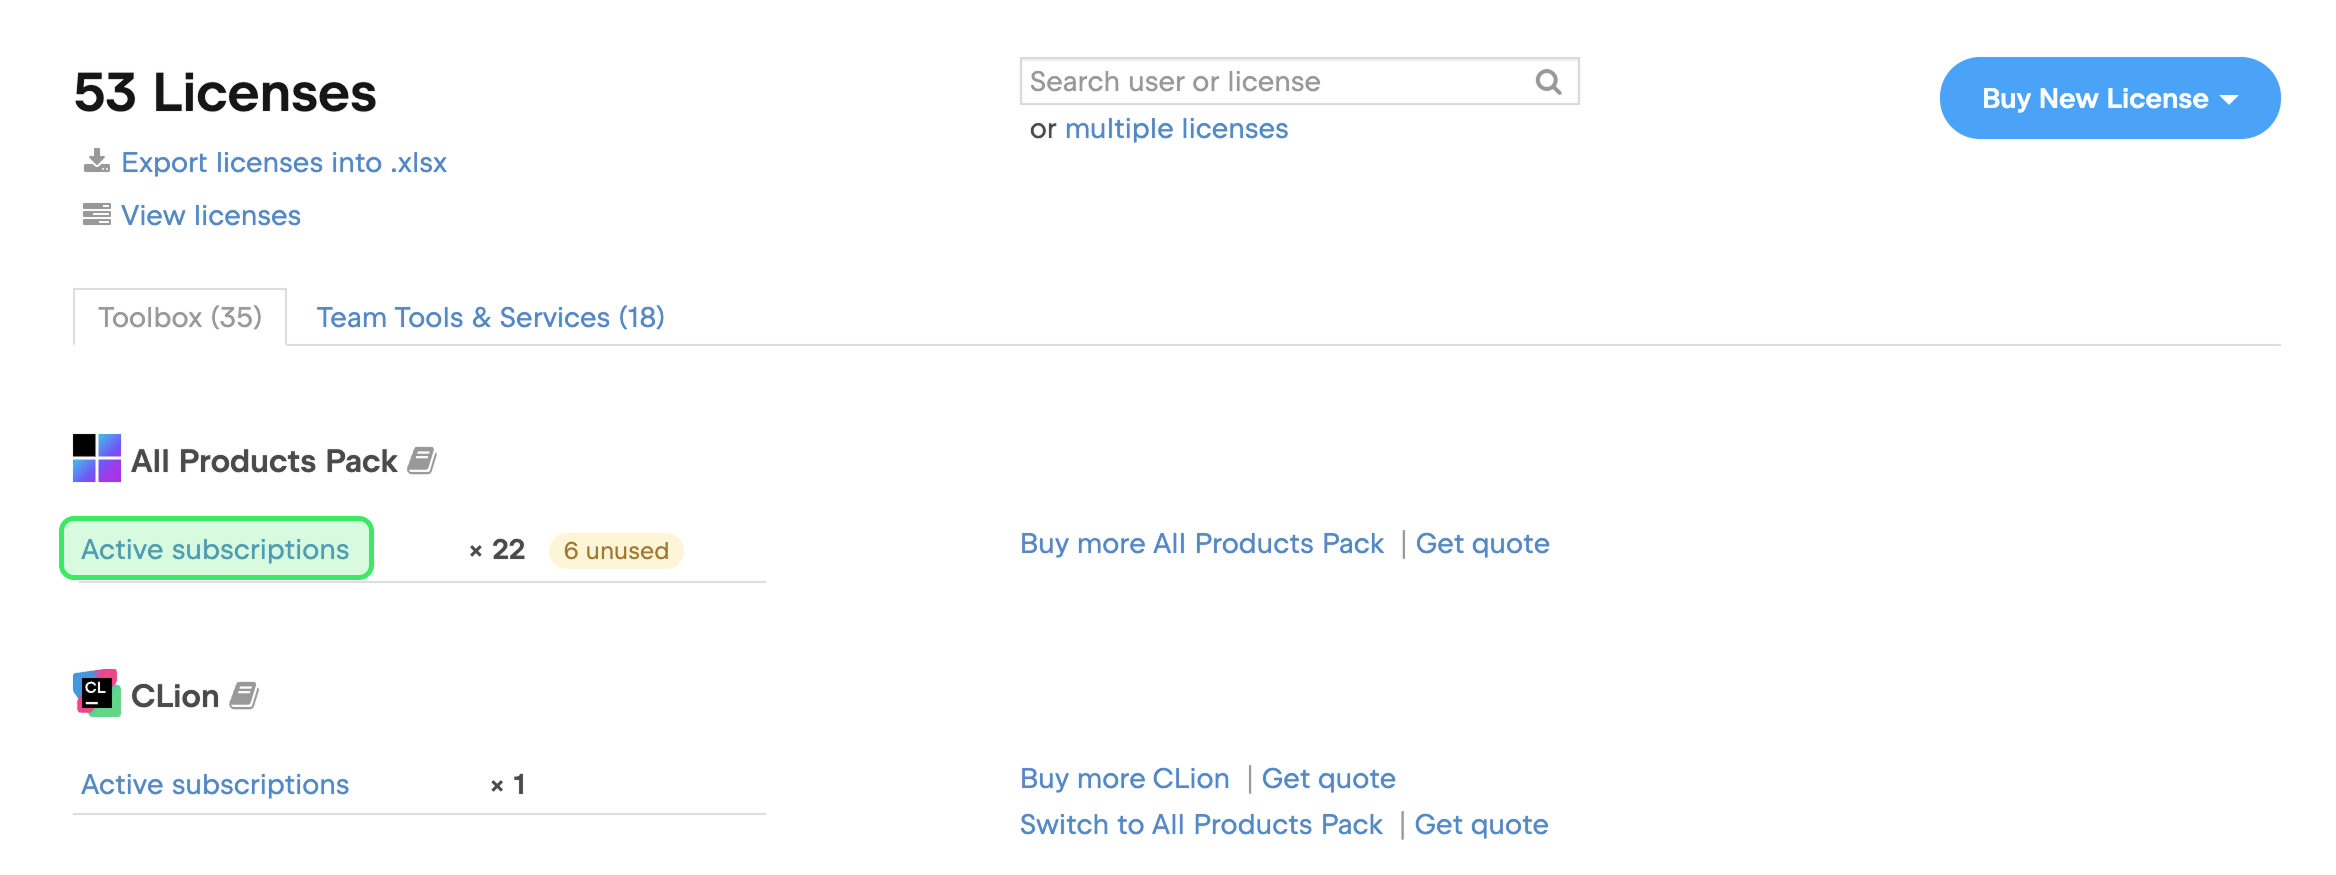
Task: Click the CLion product icon
Action: [96, 693]
